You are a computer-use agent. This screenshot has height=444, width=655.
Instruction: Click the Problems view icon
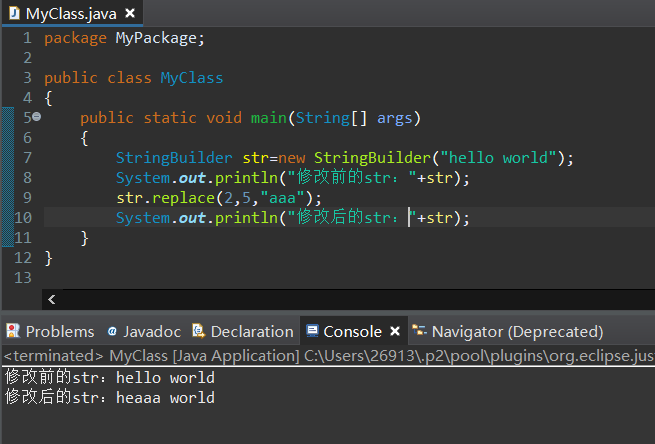(x=13, y=331)
